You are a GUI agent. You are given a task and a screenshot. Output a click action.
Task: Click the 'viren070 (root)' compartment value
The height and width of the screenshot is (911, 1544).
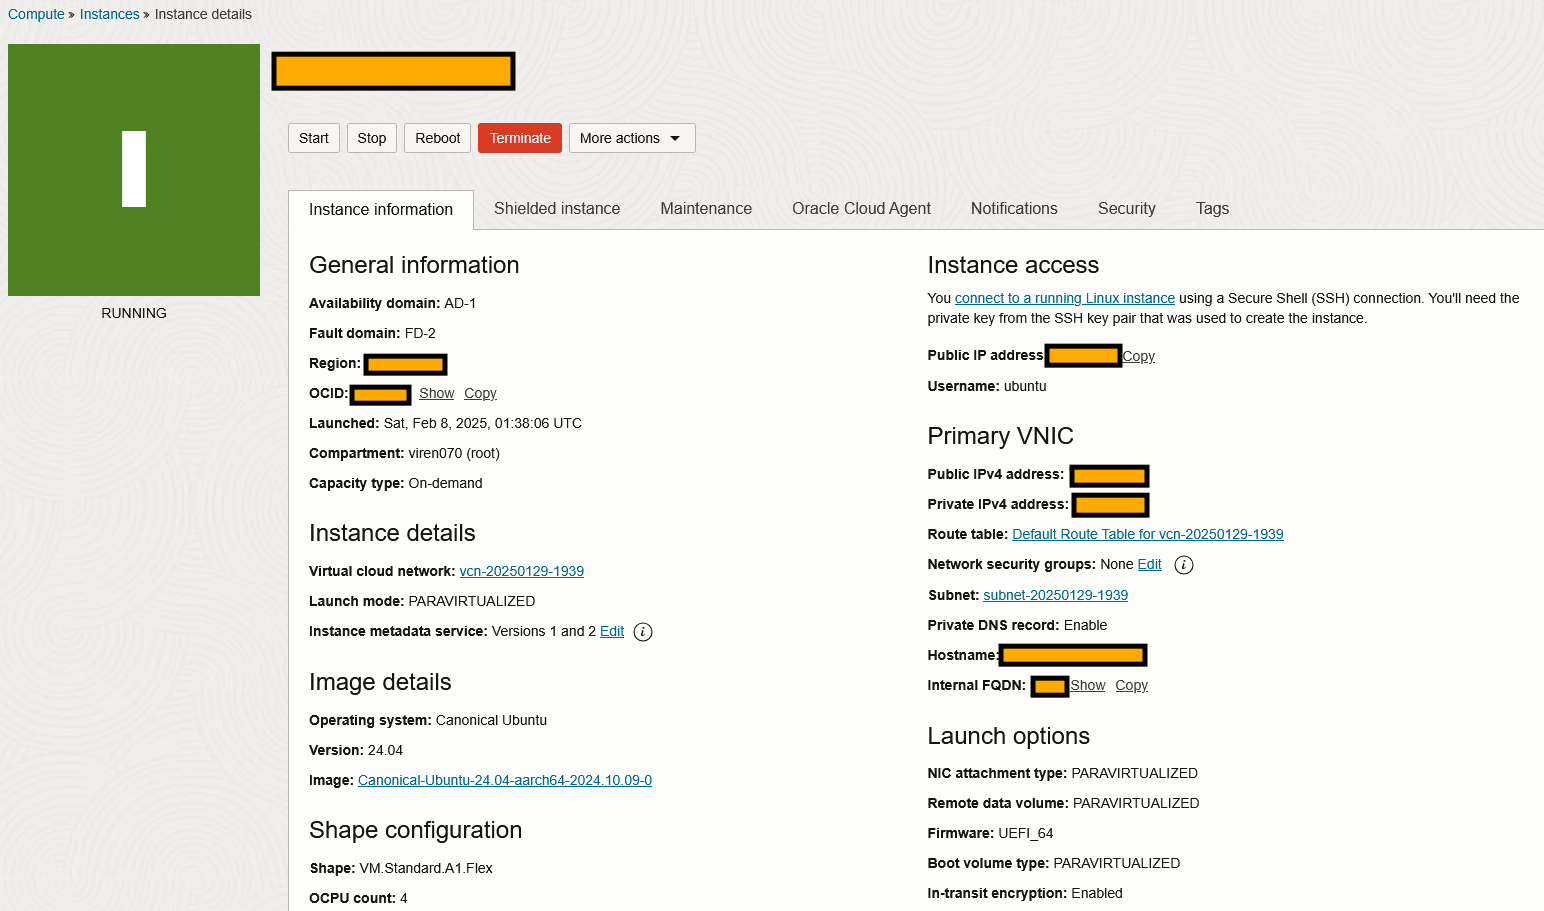click(454, 453)
